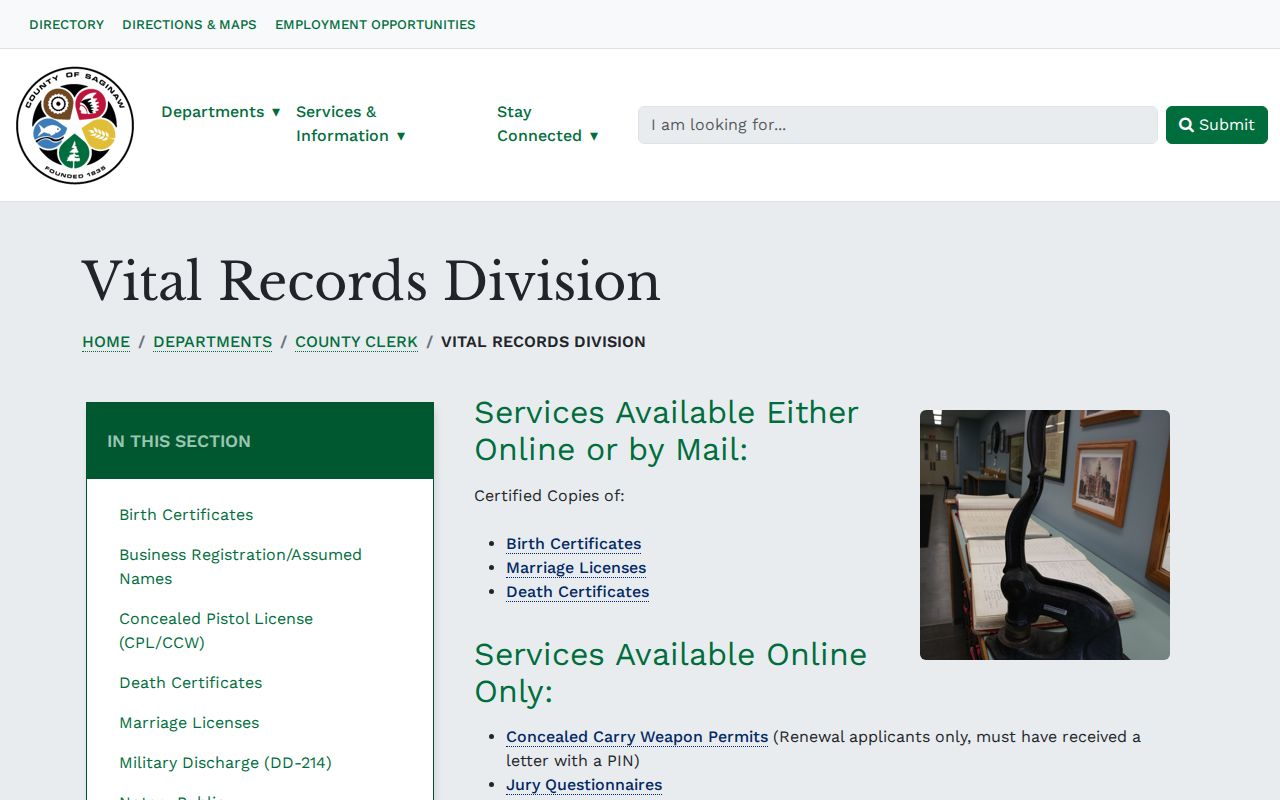
Task: Open Jury Questionnaires link
Action: click(x=584, y=785)
